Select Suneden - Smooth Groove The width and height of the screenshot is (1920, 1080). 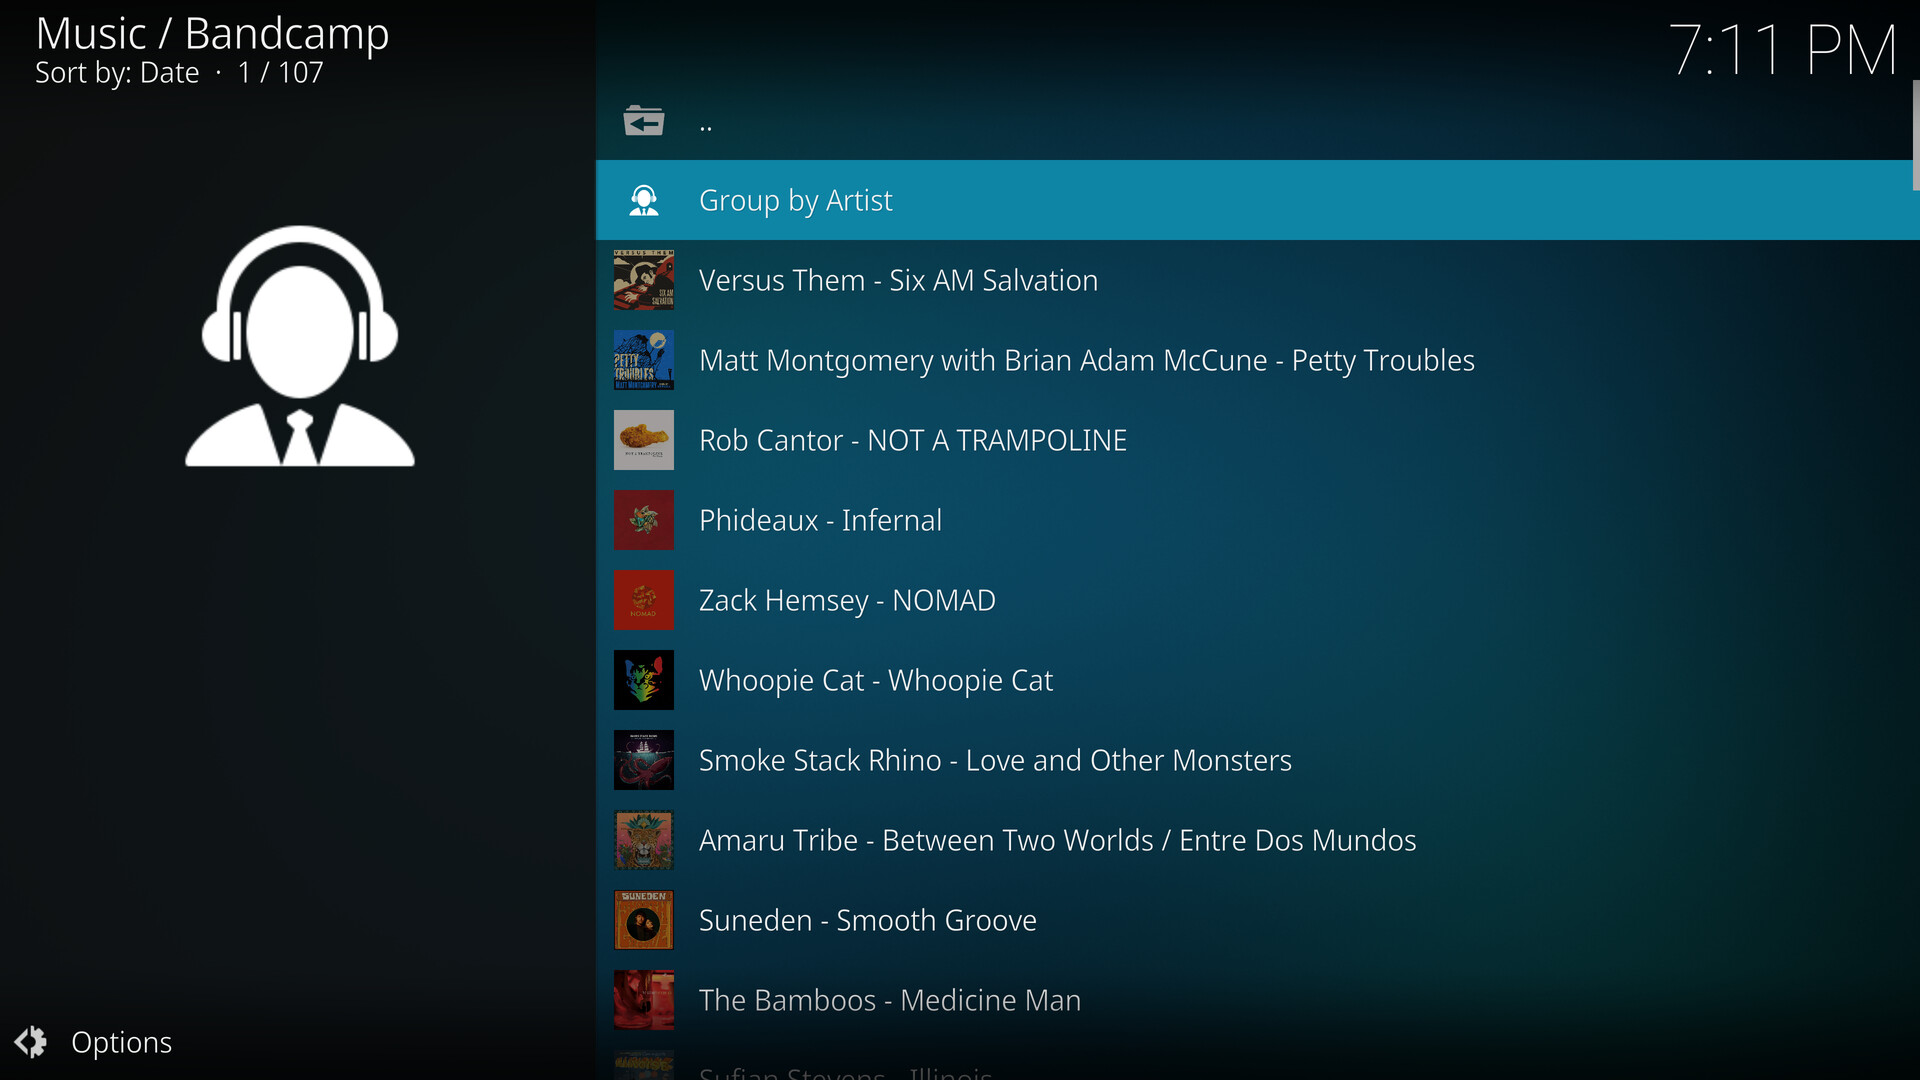866,920
